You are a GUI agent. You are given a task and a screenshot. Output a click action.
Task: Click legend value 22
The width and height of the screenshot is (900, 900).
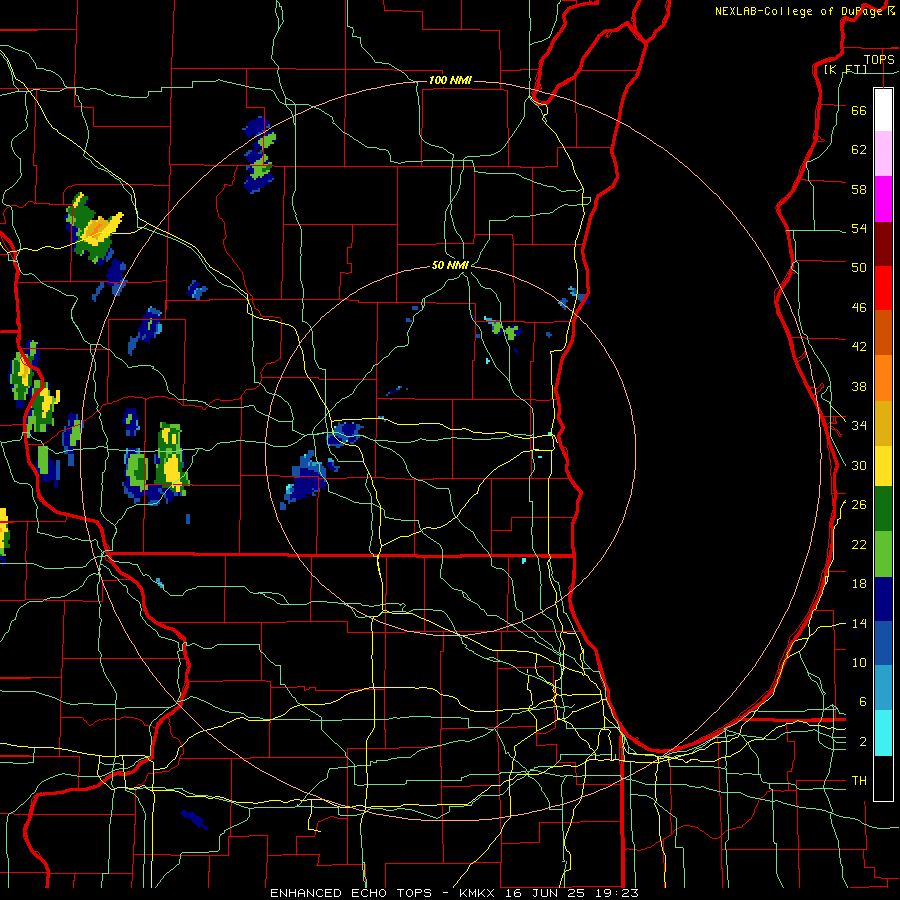tap(859, 544)
